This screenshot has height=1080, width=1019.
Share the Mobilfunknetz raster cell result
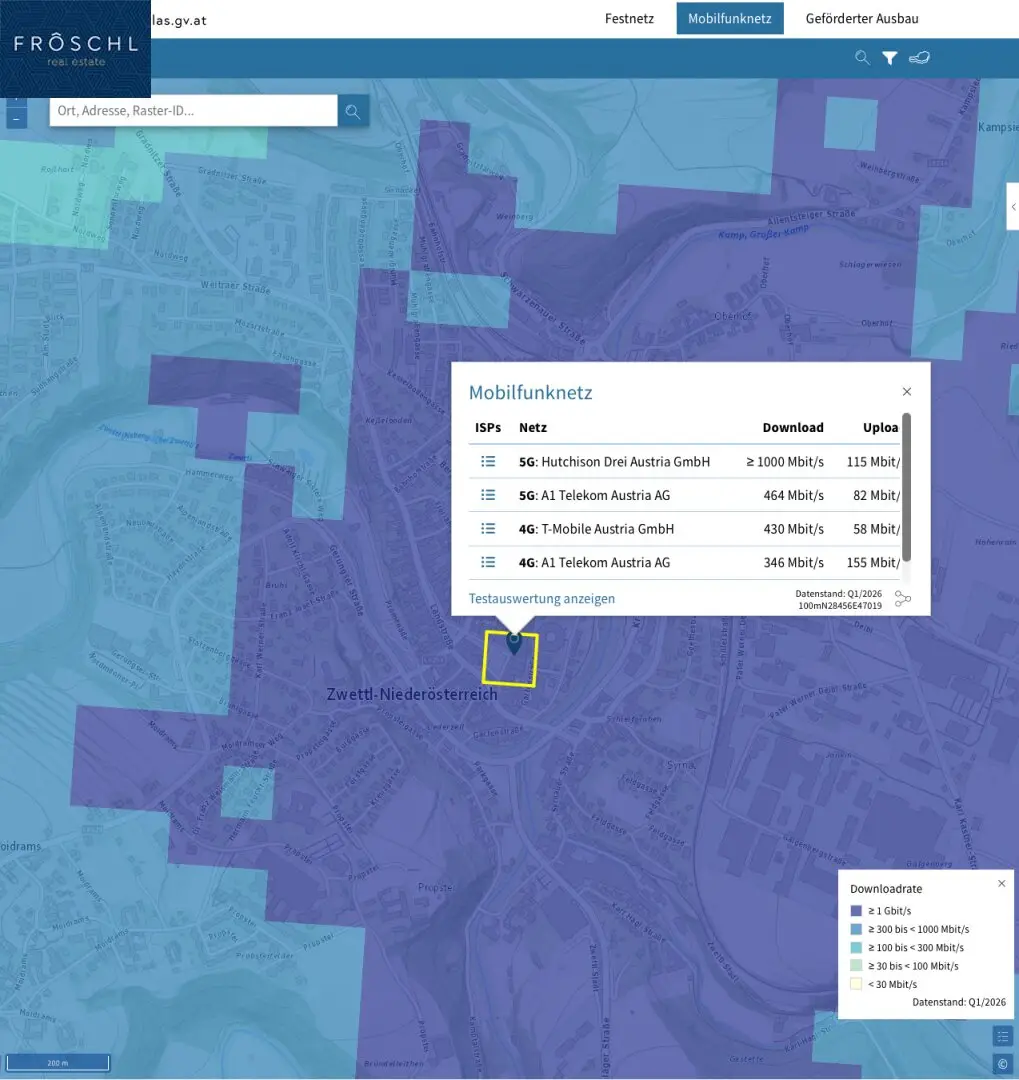(x=903, y=599)
